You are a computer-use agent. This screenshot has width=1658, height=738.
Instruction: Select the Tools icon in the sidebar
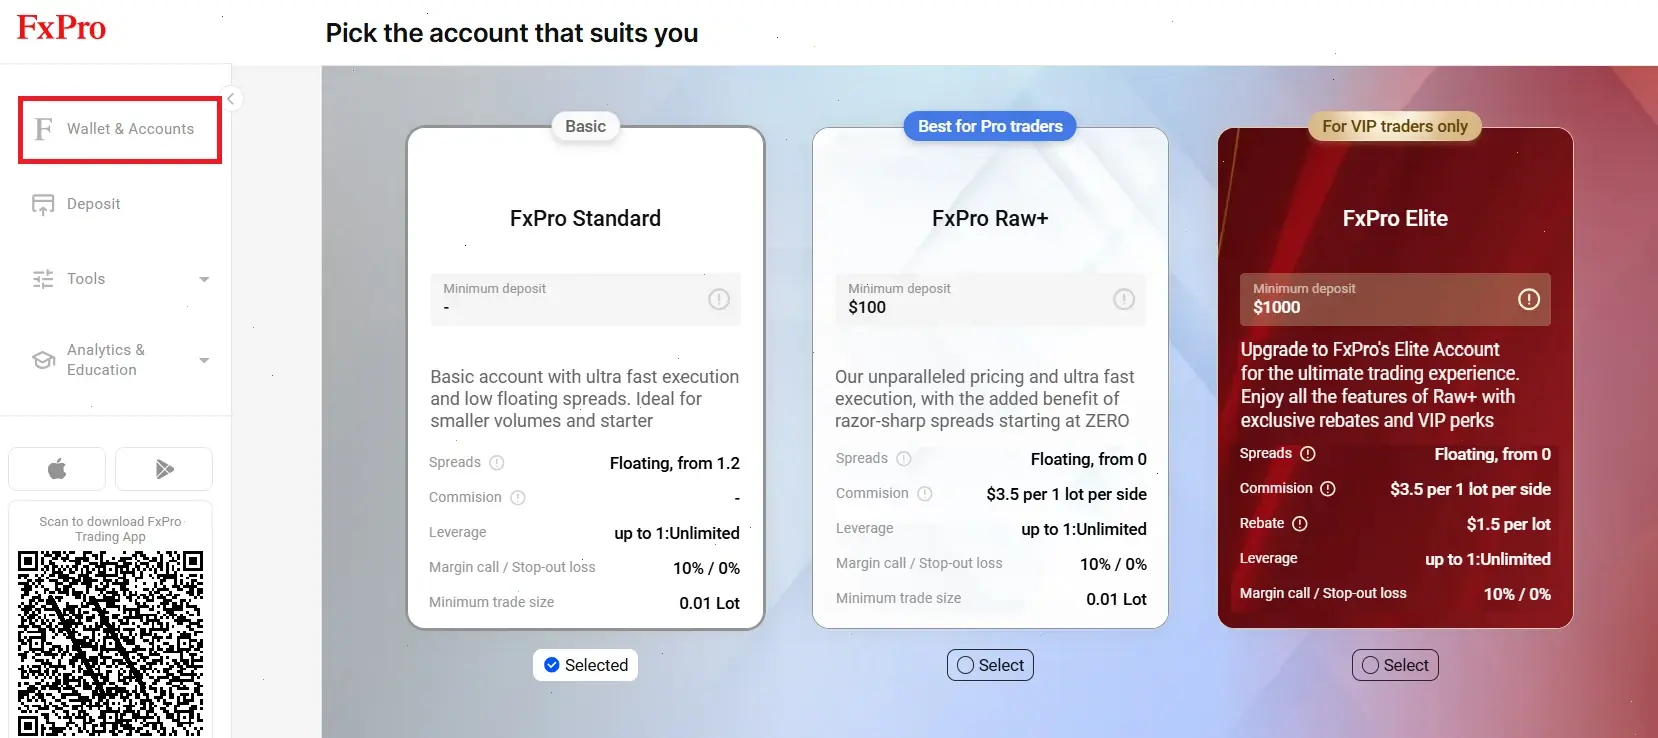[x=43, y=279]
